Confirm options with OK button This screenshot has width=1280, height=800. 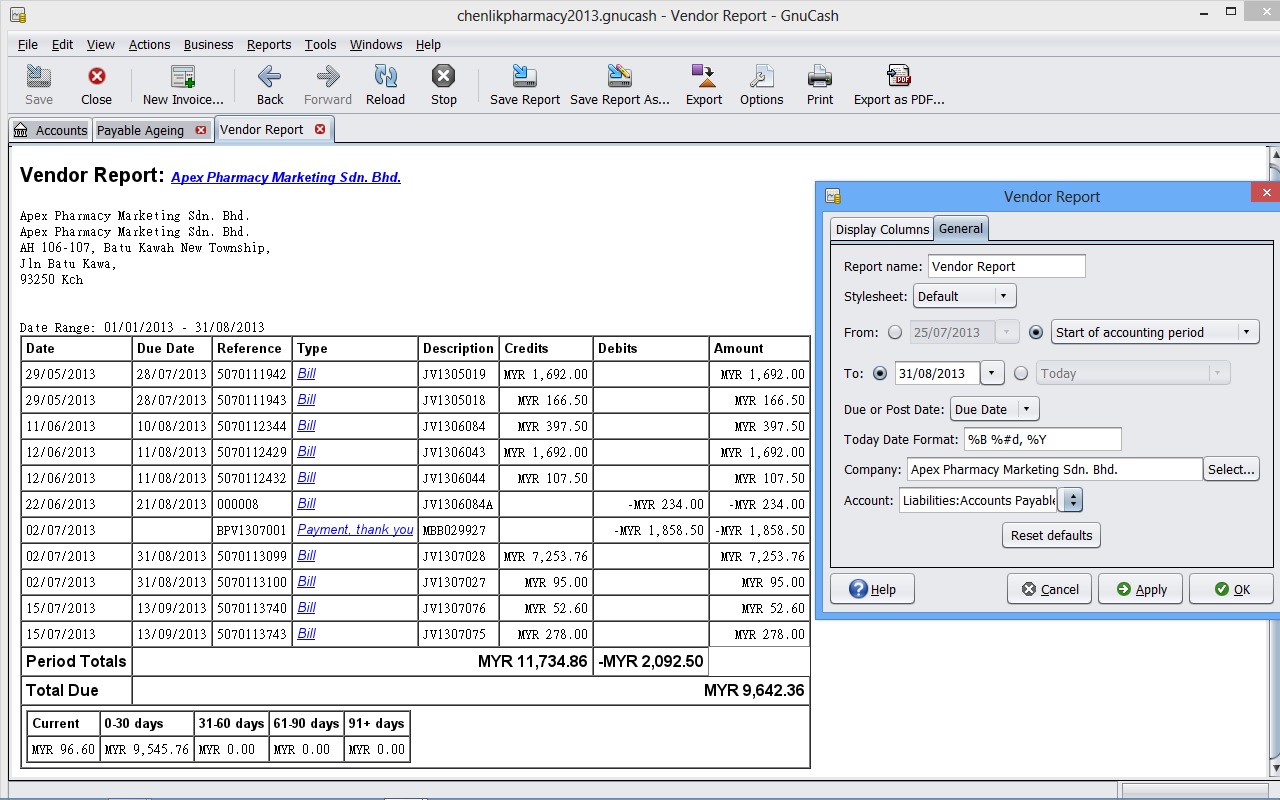coord(1231,589)
